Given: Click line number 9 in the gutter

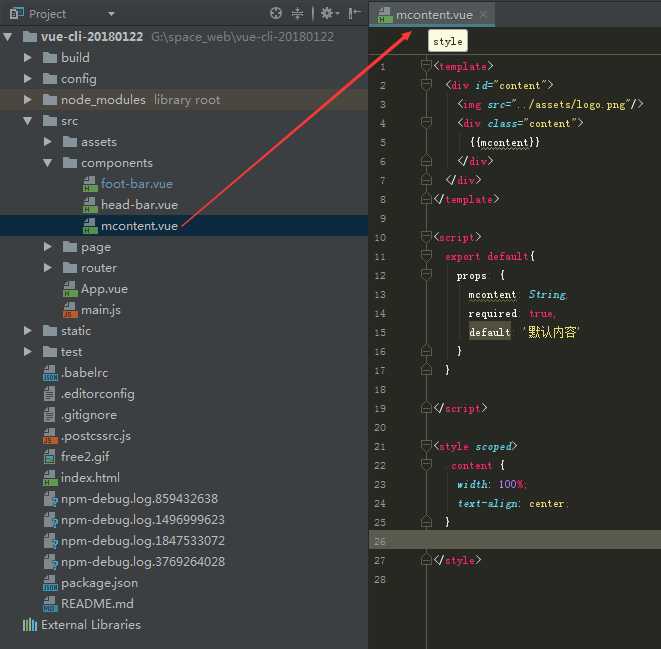Looking at the screenshot, I should 382,219.
